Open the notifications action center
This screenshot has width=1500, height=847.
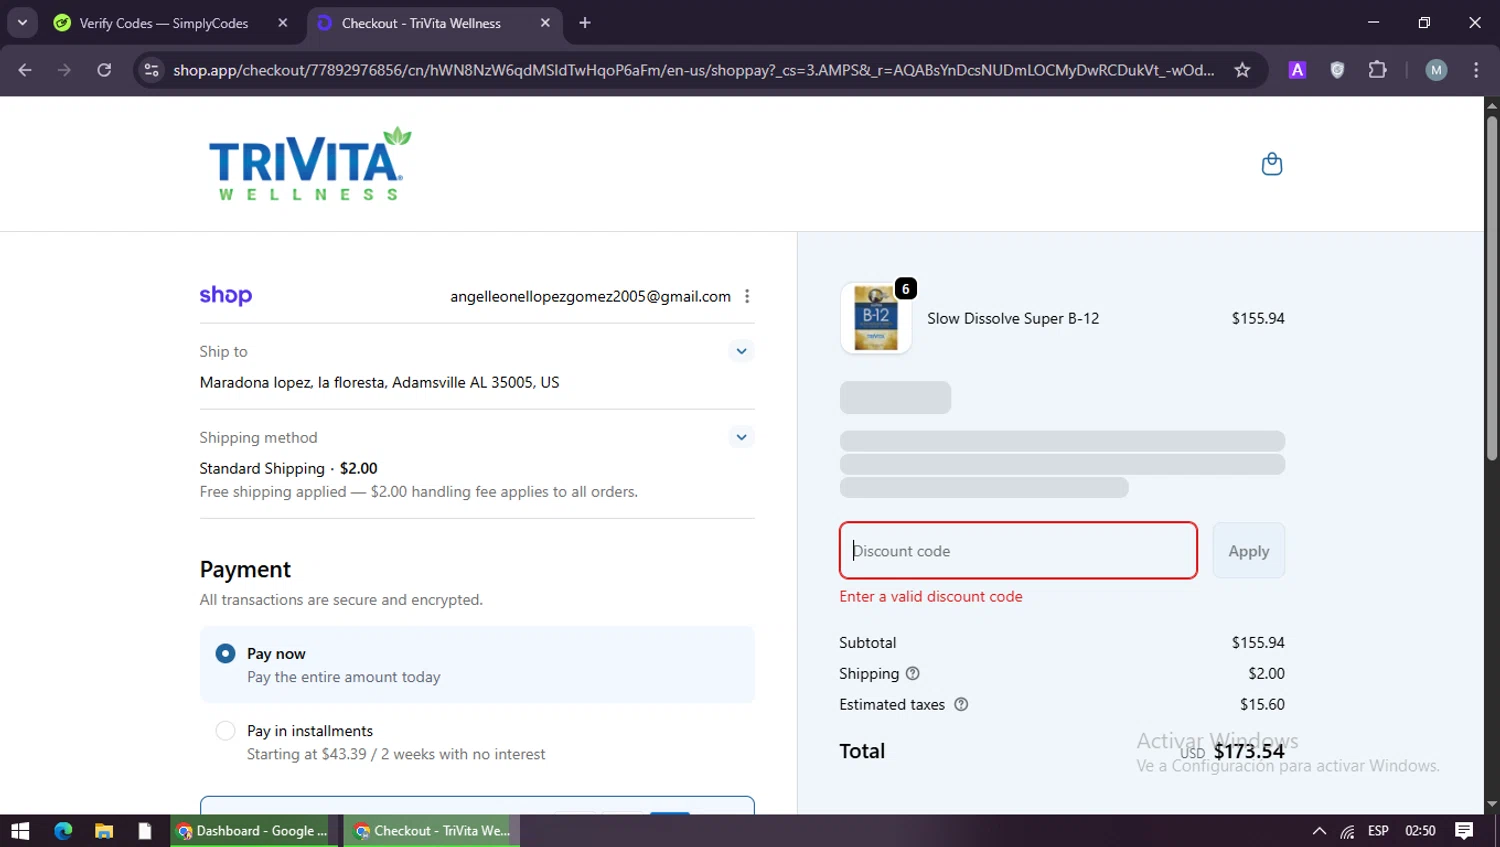1464,831
